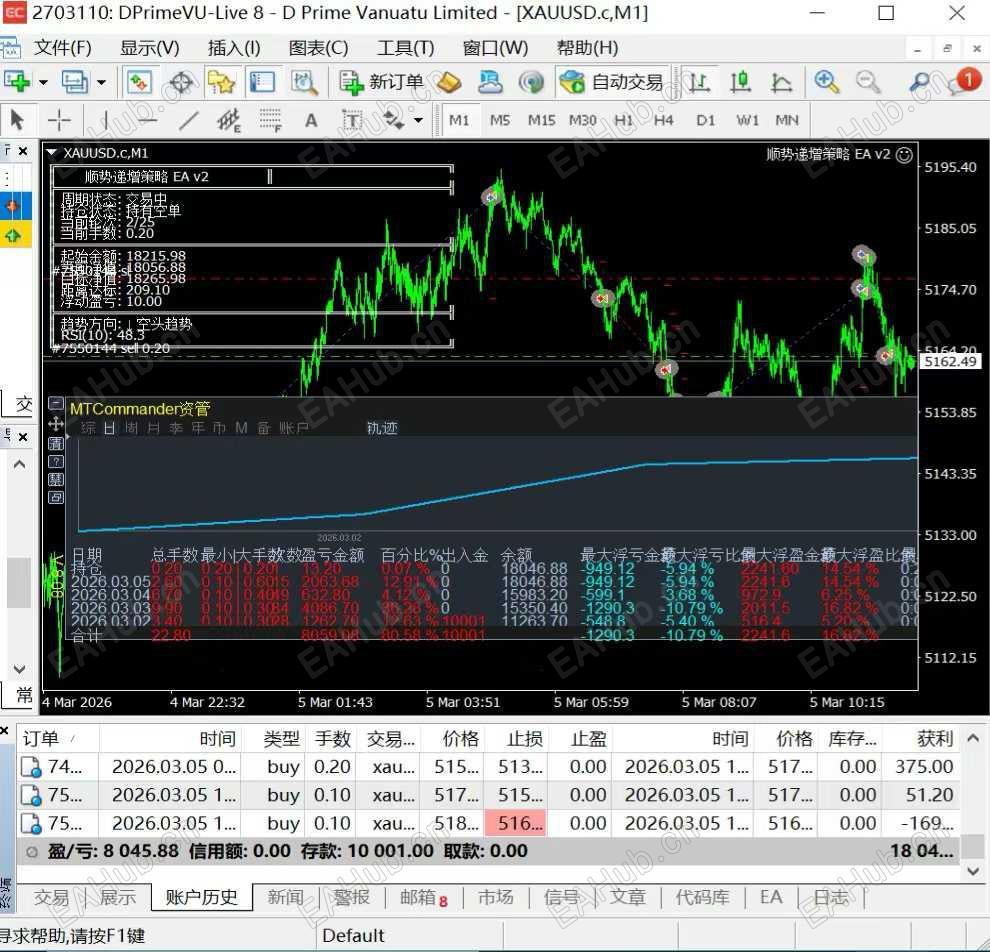Switch chart to candlestick display mode
Image resolution: width=990 pixels, height=952 pixels.
pyautogui.click(x=741, y=82)
